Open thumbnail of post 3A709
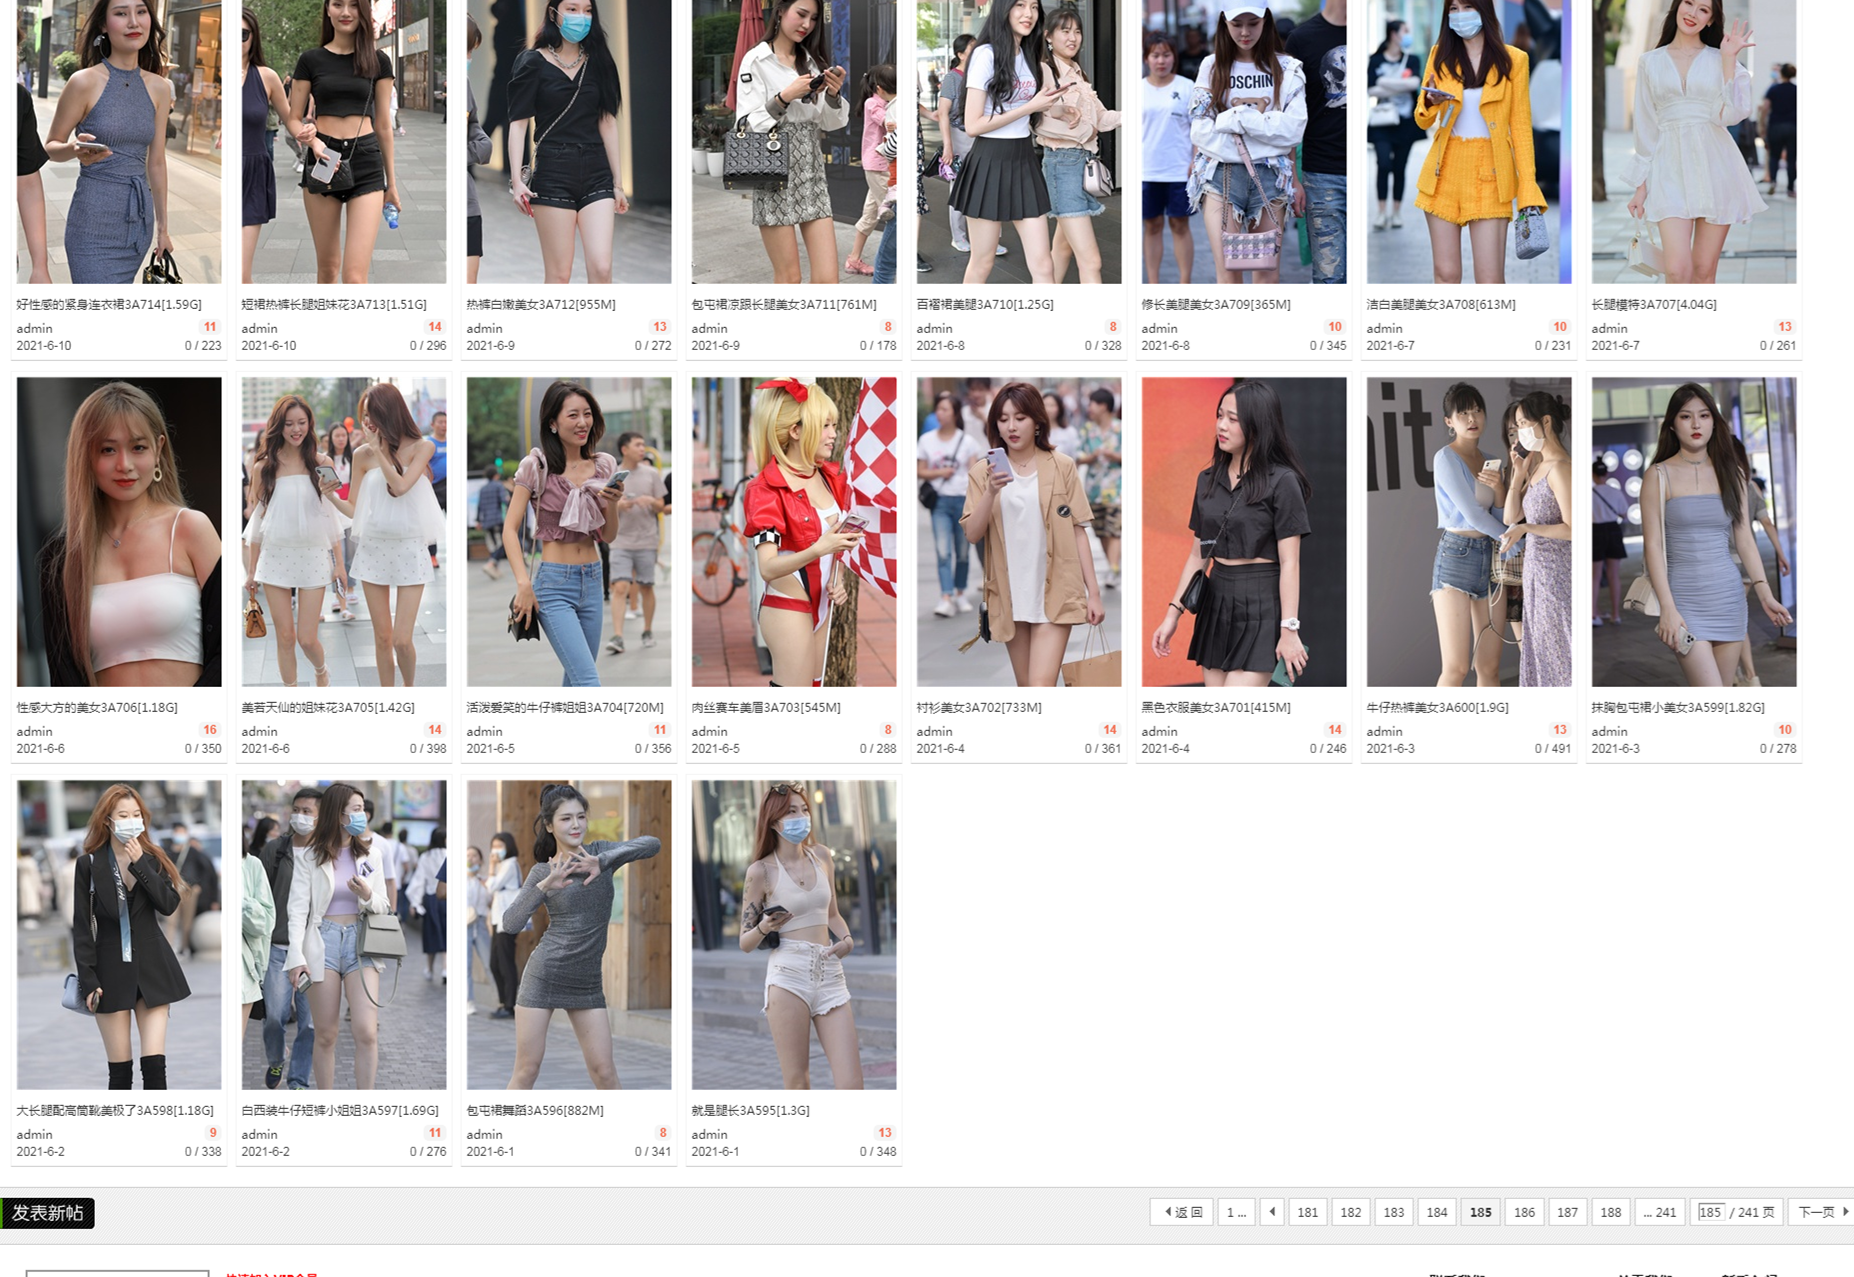This screenshot has width=1854, height=1277. [x=1244, y=141]
